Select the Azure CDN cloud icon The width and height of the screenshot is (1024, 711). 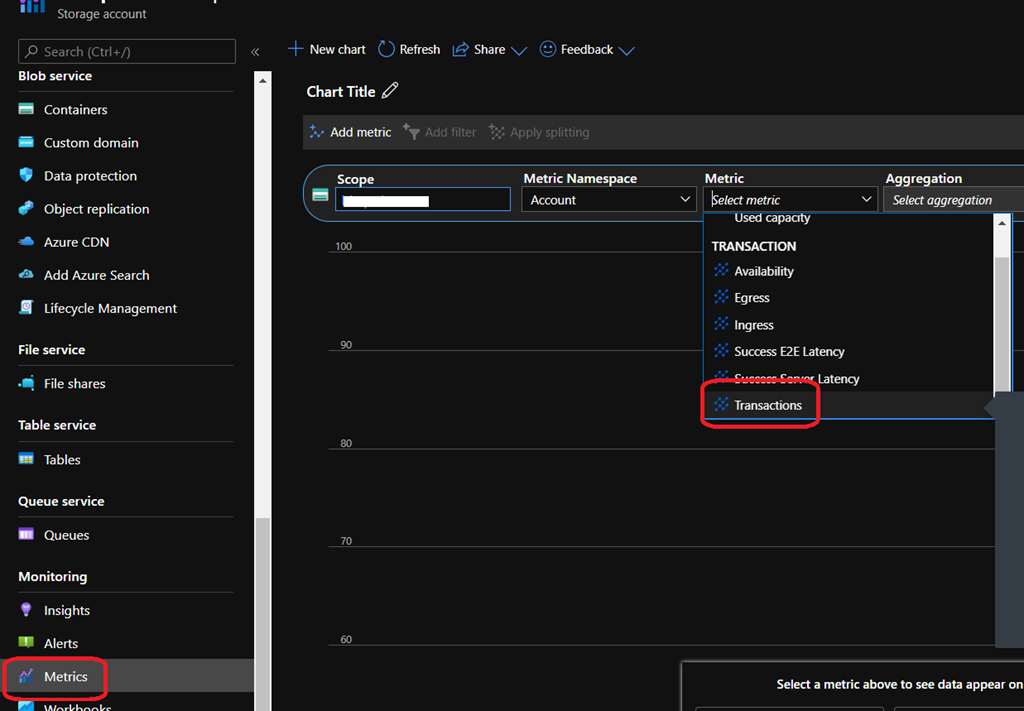26,242
